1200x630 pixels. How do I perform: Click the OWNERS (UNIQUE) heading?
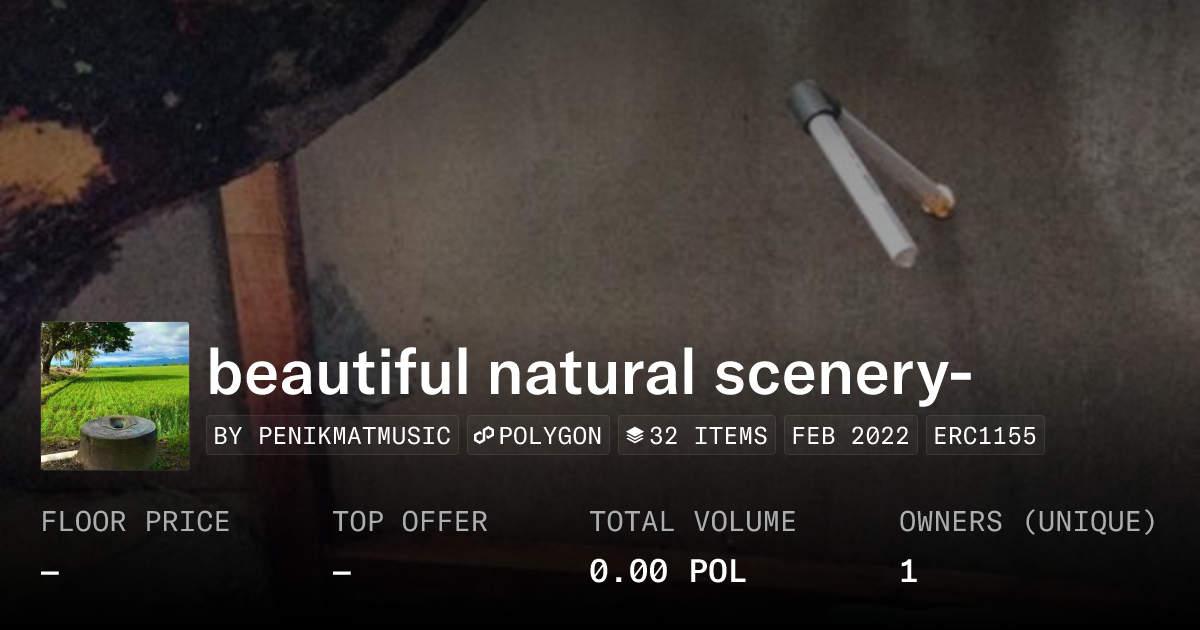[1028, 522]
